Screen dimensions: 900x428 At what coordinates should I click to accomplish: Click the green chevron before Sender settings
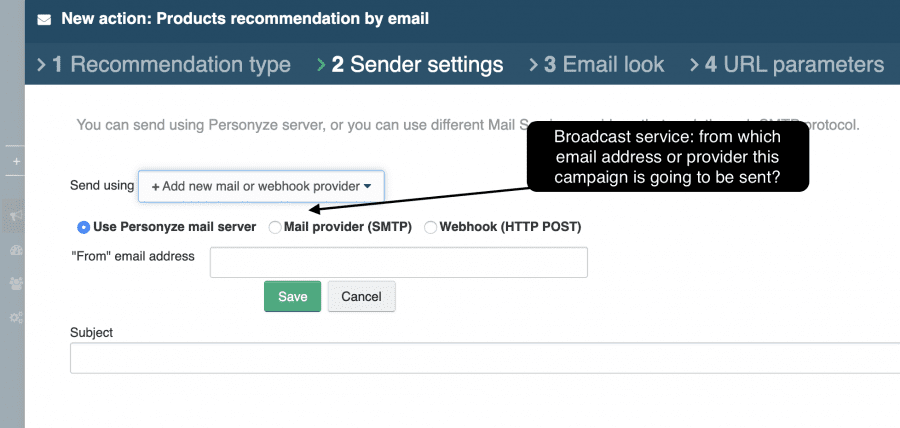pos(321,65)
